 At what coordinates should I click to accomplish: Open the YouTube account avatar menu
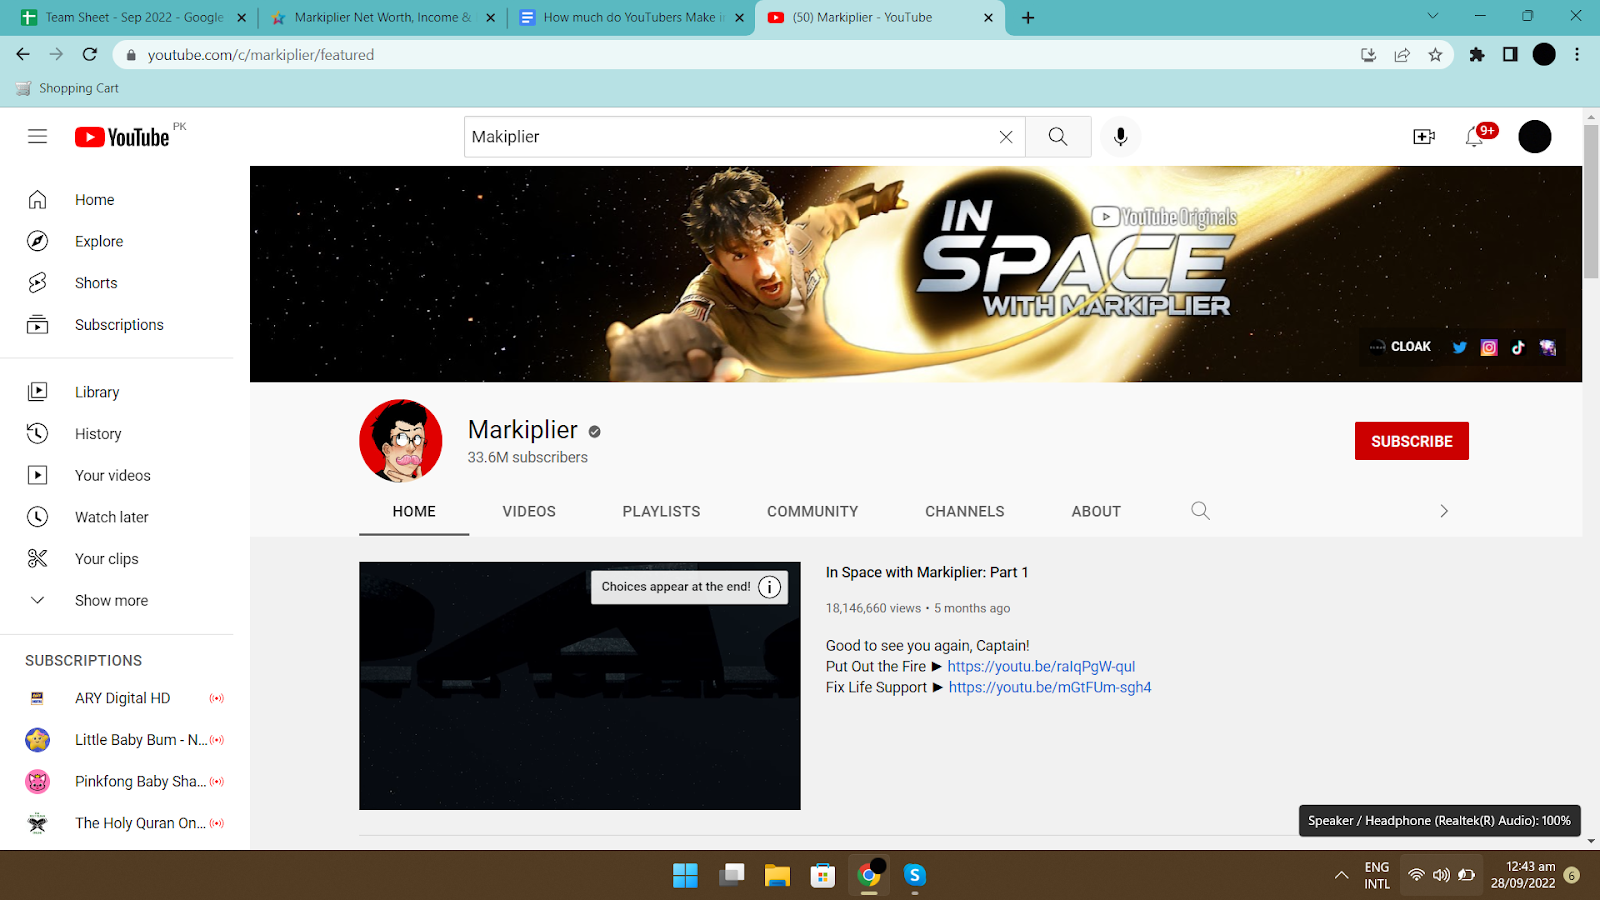[1535, 137]
